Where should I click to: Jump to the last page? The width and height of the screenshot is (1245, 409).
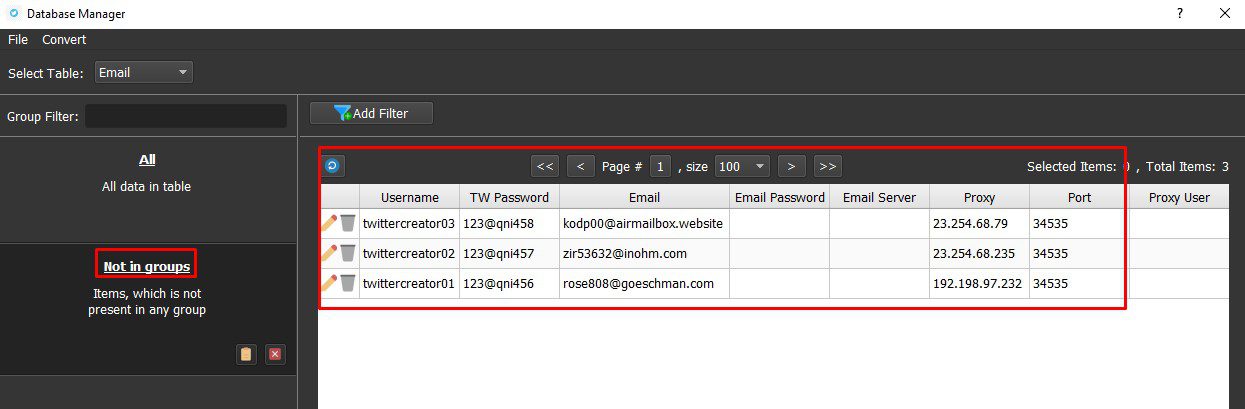tap(827, 166)
